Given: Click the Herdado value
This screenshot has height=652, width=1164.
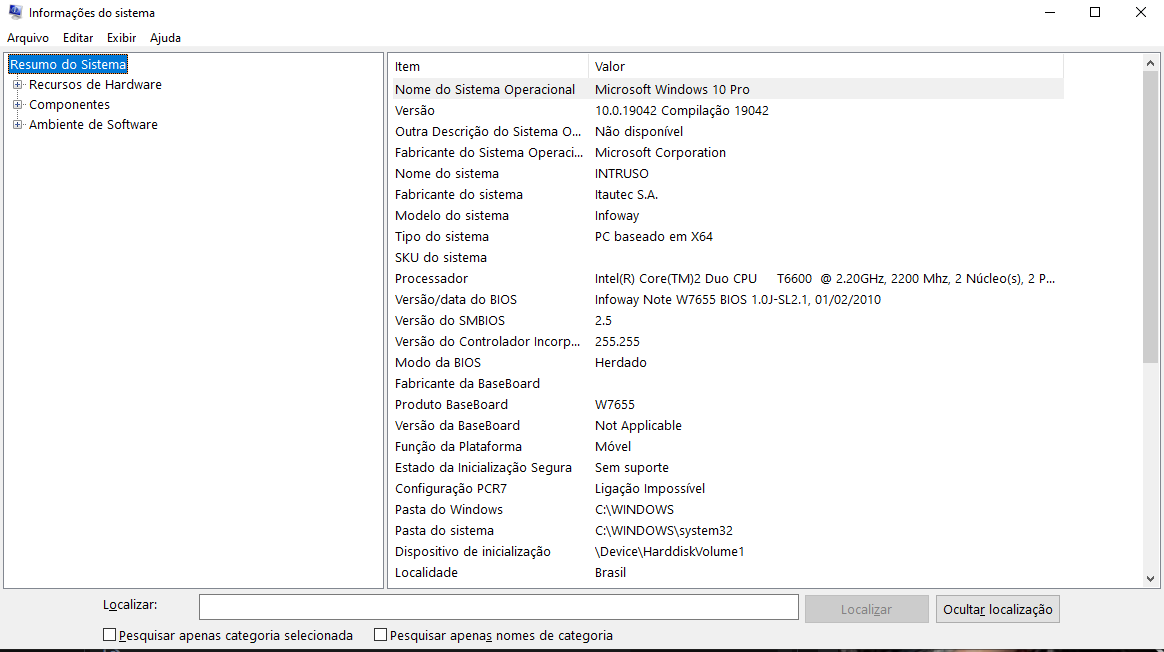Looking at the screenshot, I should click(621, 362).
